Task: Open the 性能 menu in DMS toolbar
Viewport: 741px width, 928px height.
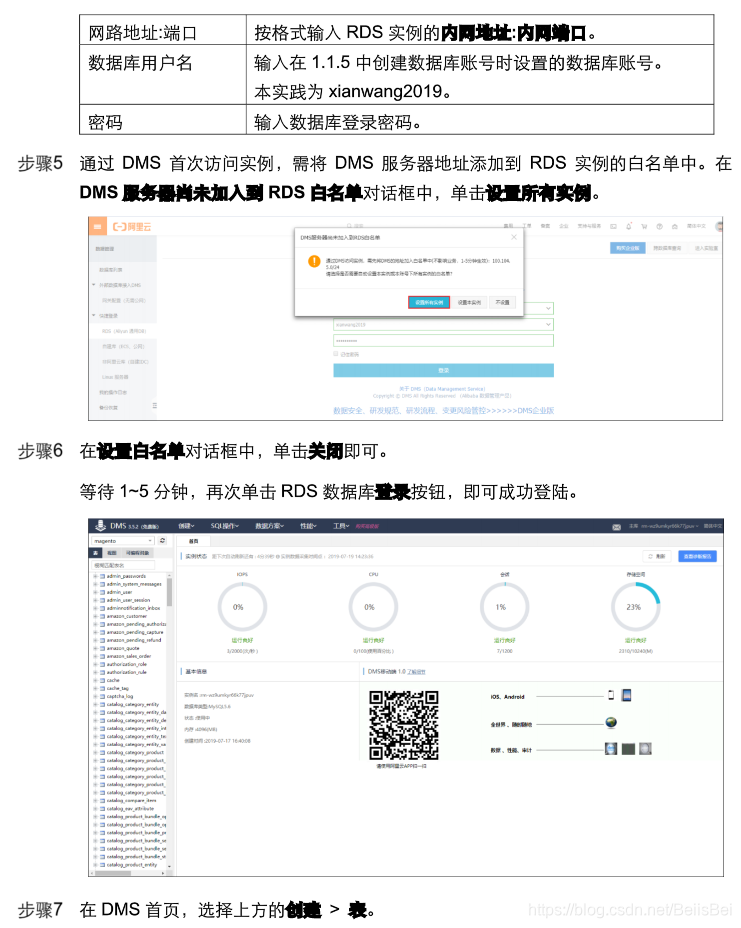Action: pos(308,526)
